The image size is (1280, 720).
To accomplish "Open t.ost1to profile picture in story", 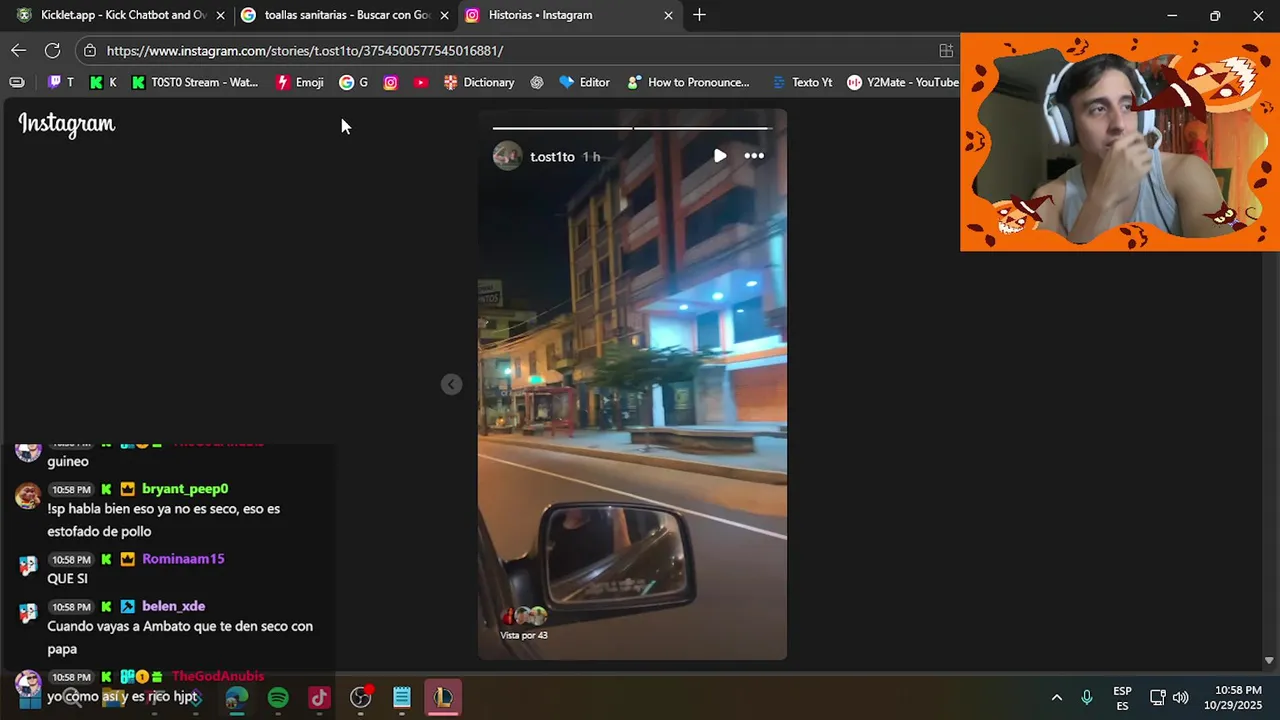I will coord(508,156).
